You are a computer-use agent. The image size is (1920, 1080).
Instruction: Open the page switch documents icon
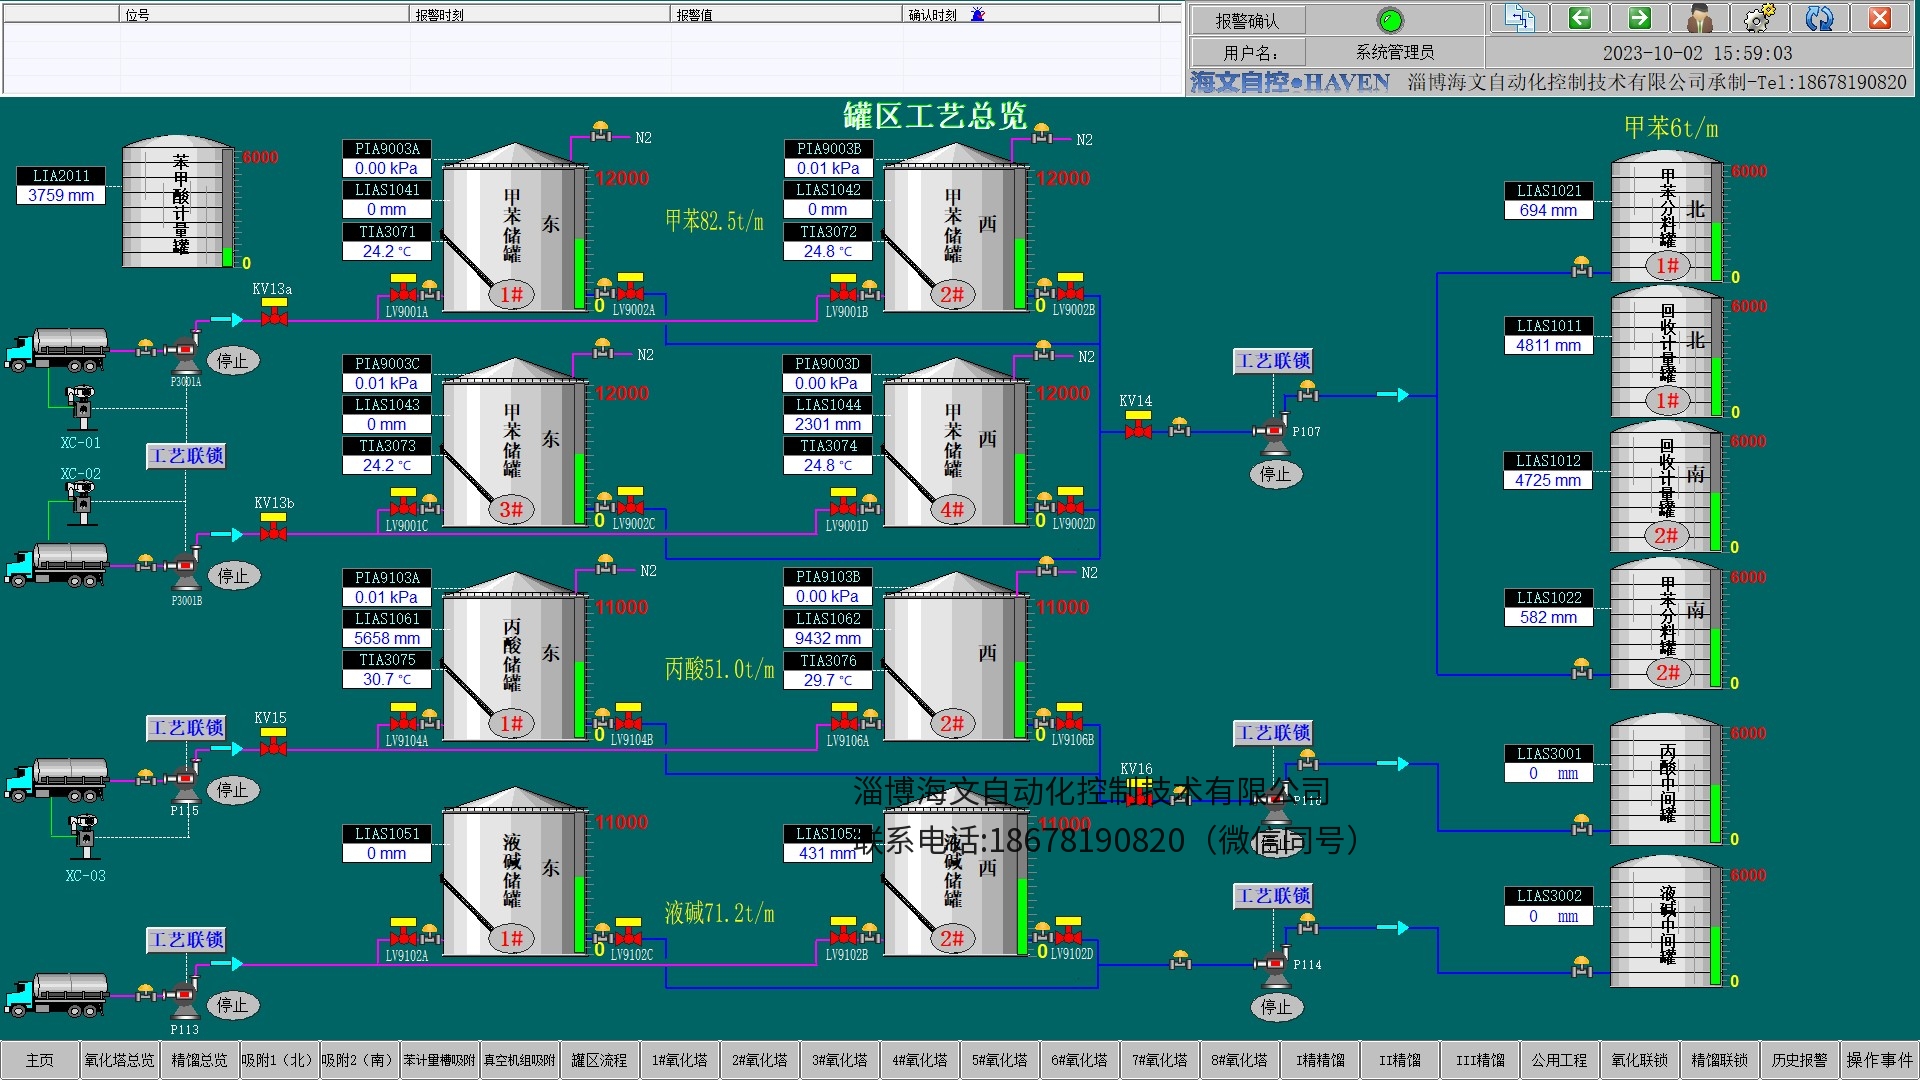coord(1520,18)
